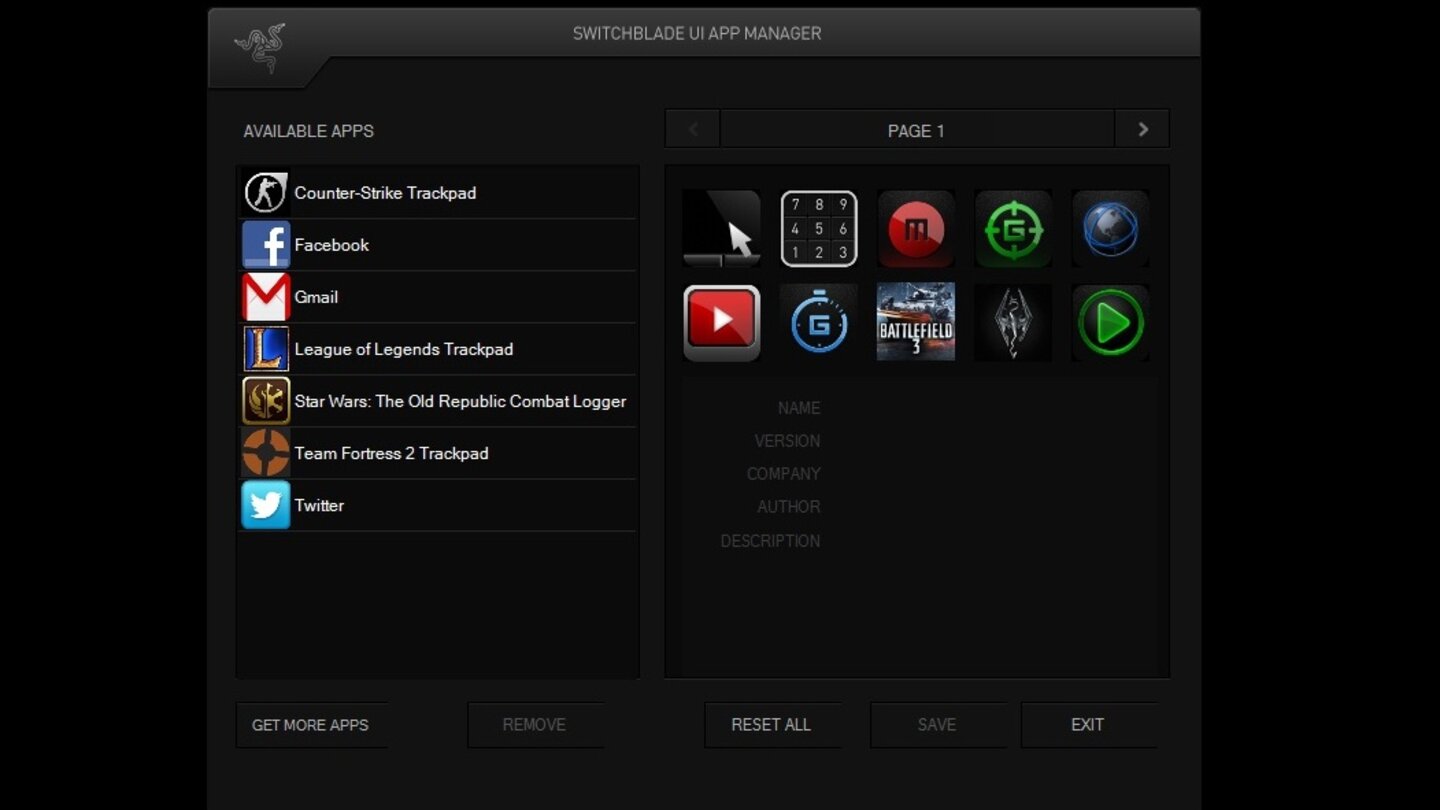The width and height of the screenshot is (1440, 810).
Task: Select the green Gaming mode crosshair tile
Action: click(1013, 228)
